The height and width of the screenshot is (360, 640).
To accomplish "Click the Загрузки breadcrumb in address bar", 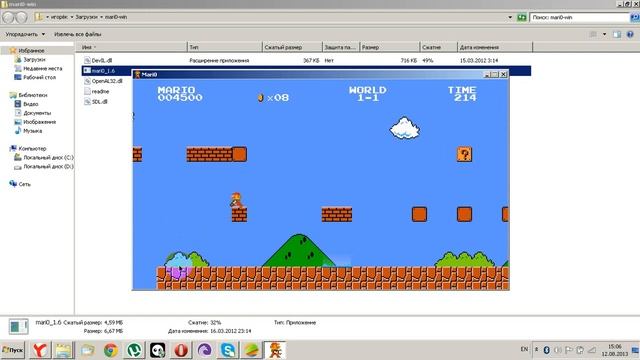I will [87, 17].
